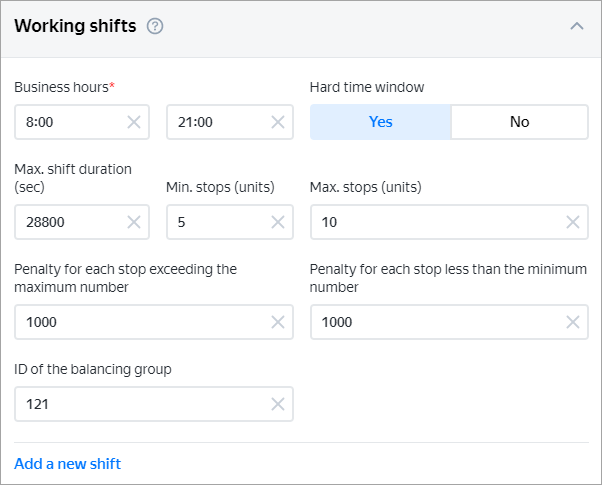This screenshot has height=485, width=602.
Task: Focus the Max. stops input field
Action: tap(435, 222)
